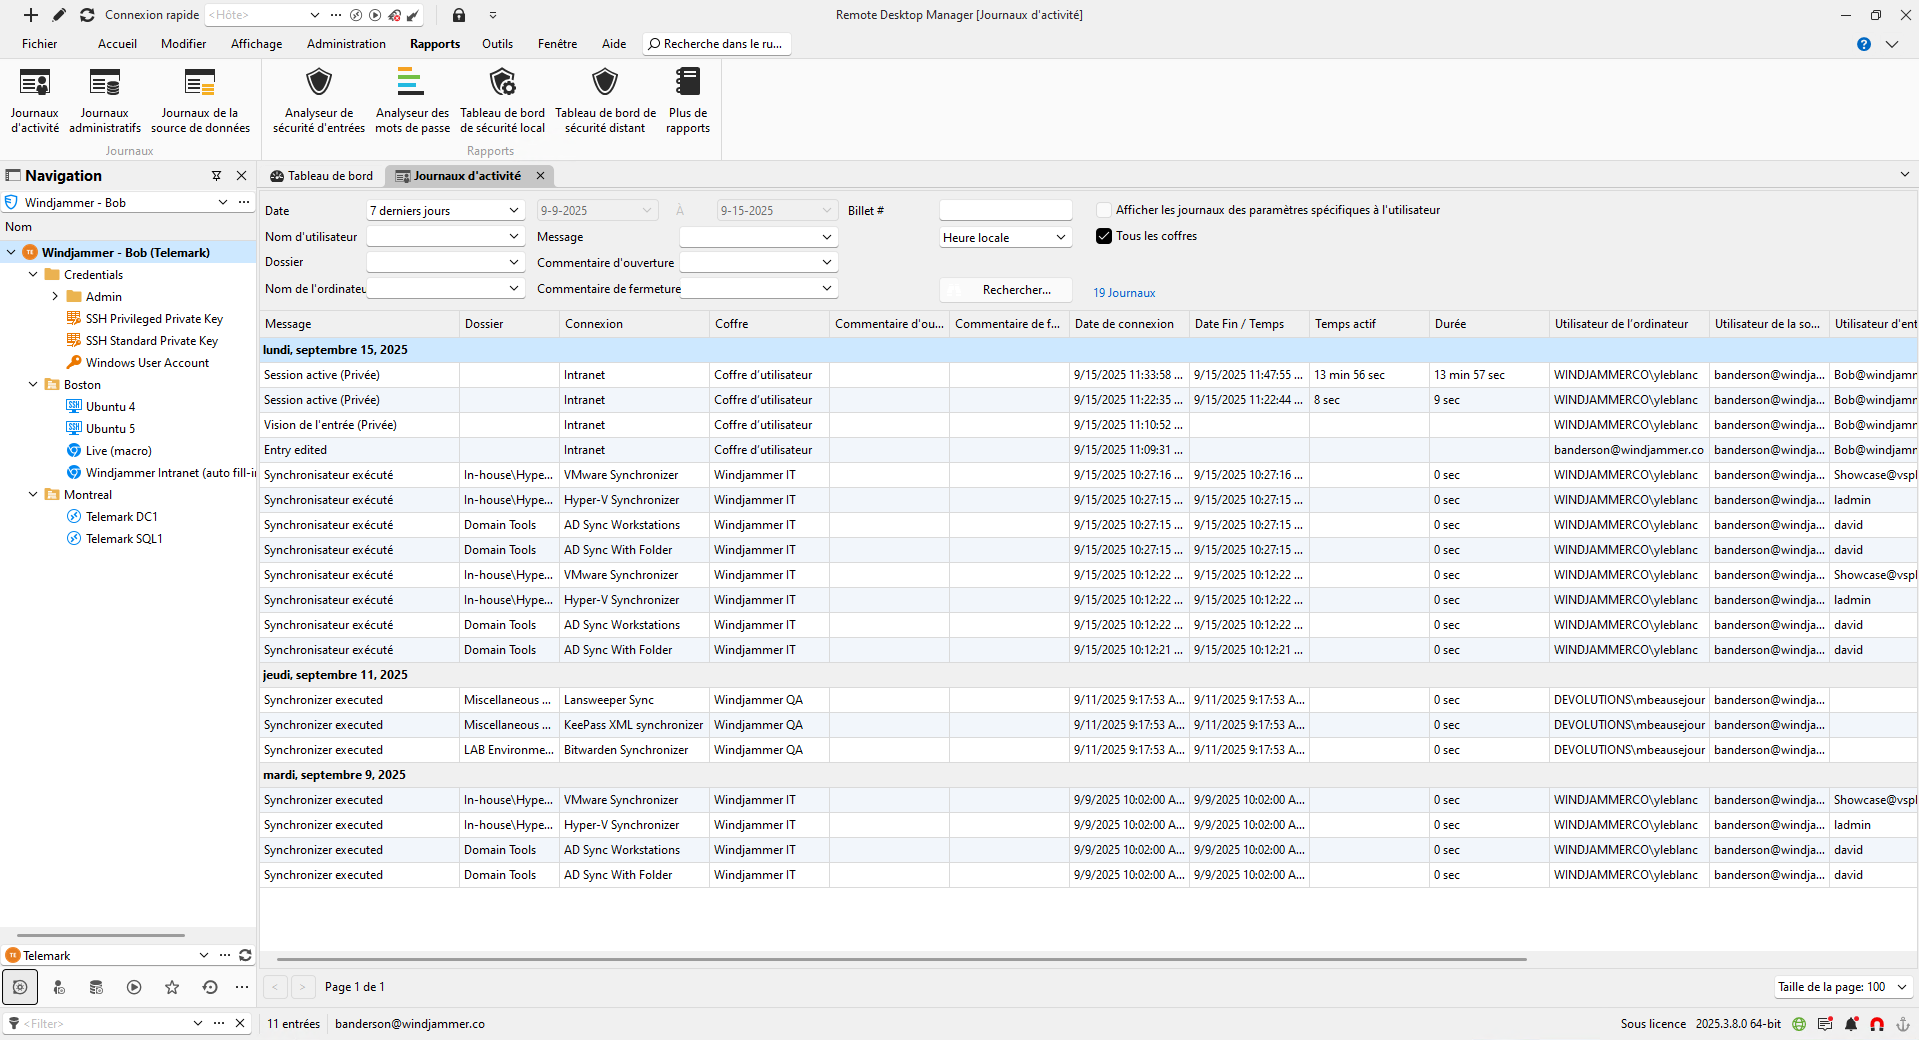This screenshot has height=1040, width=1919.
Task: Click the Rechercher... button
Action: 1005,290
